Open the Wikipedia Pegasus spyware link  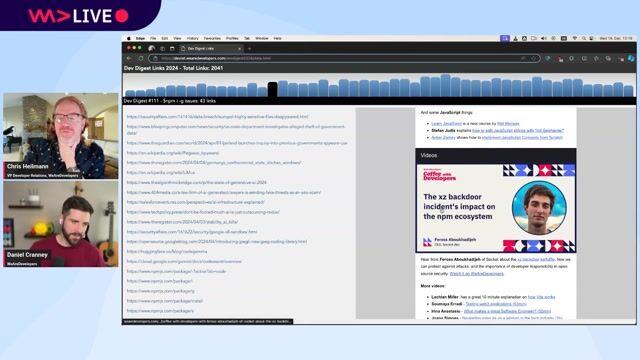pos(173,153)
